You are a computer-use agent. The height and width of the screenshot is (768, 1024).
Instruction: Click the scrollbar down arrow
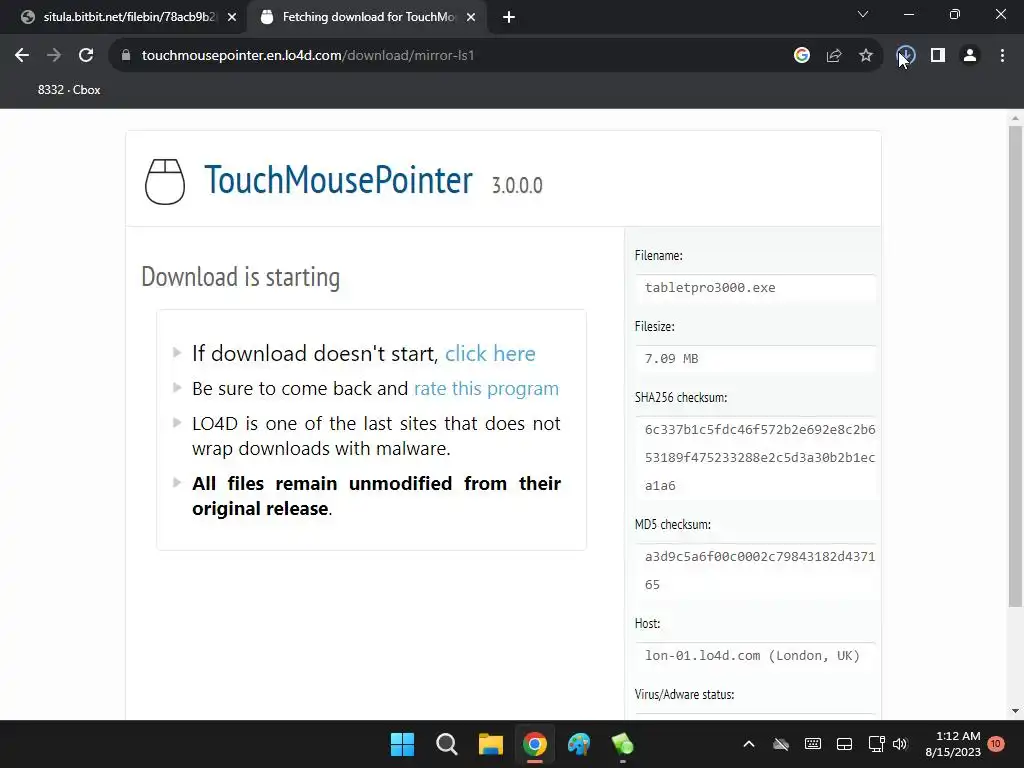pyautogui.click(x=1015, y=711)
